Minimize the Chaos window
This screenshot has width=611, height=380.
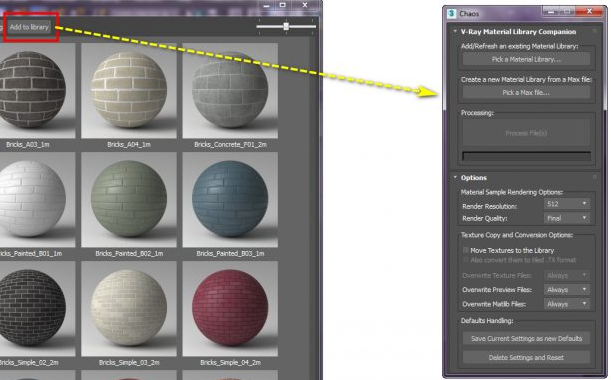tap(551, 12)
